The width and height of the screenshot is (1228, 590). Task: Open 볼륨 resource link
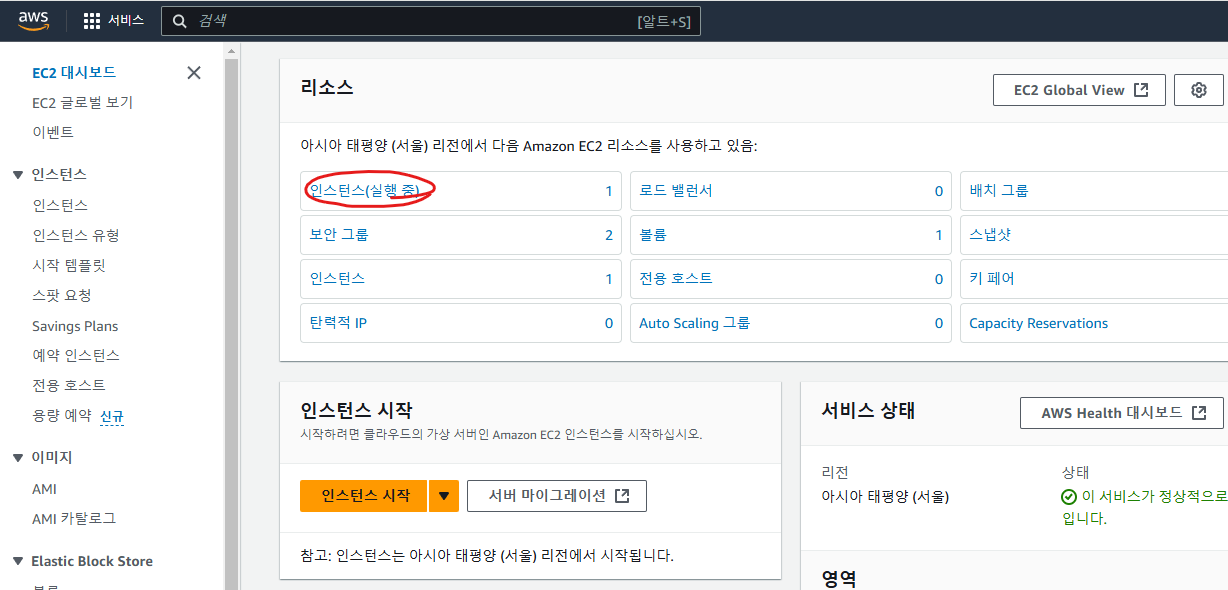653,235
